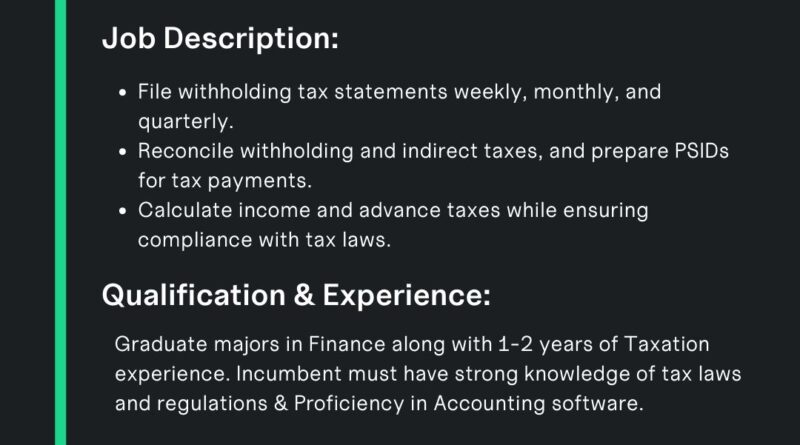Click the word "Finance" in the qualification paragraph

(x=348, y=344)
